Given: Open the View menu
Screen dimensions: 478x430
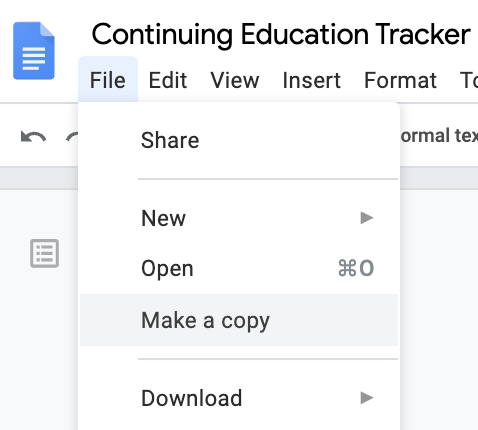Looking at the screenshot, I should (x=235, y=80).
